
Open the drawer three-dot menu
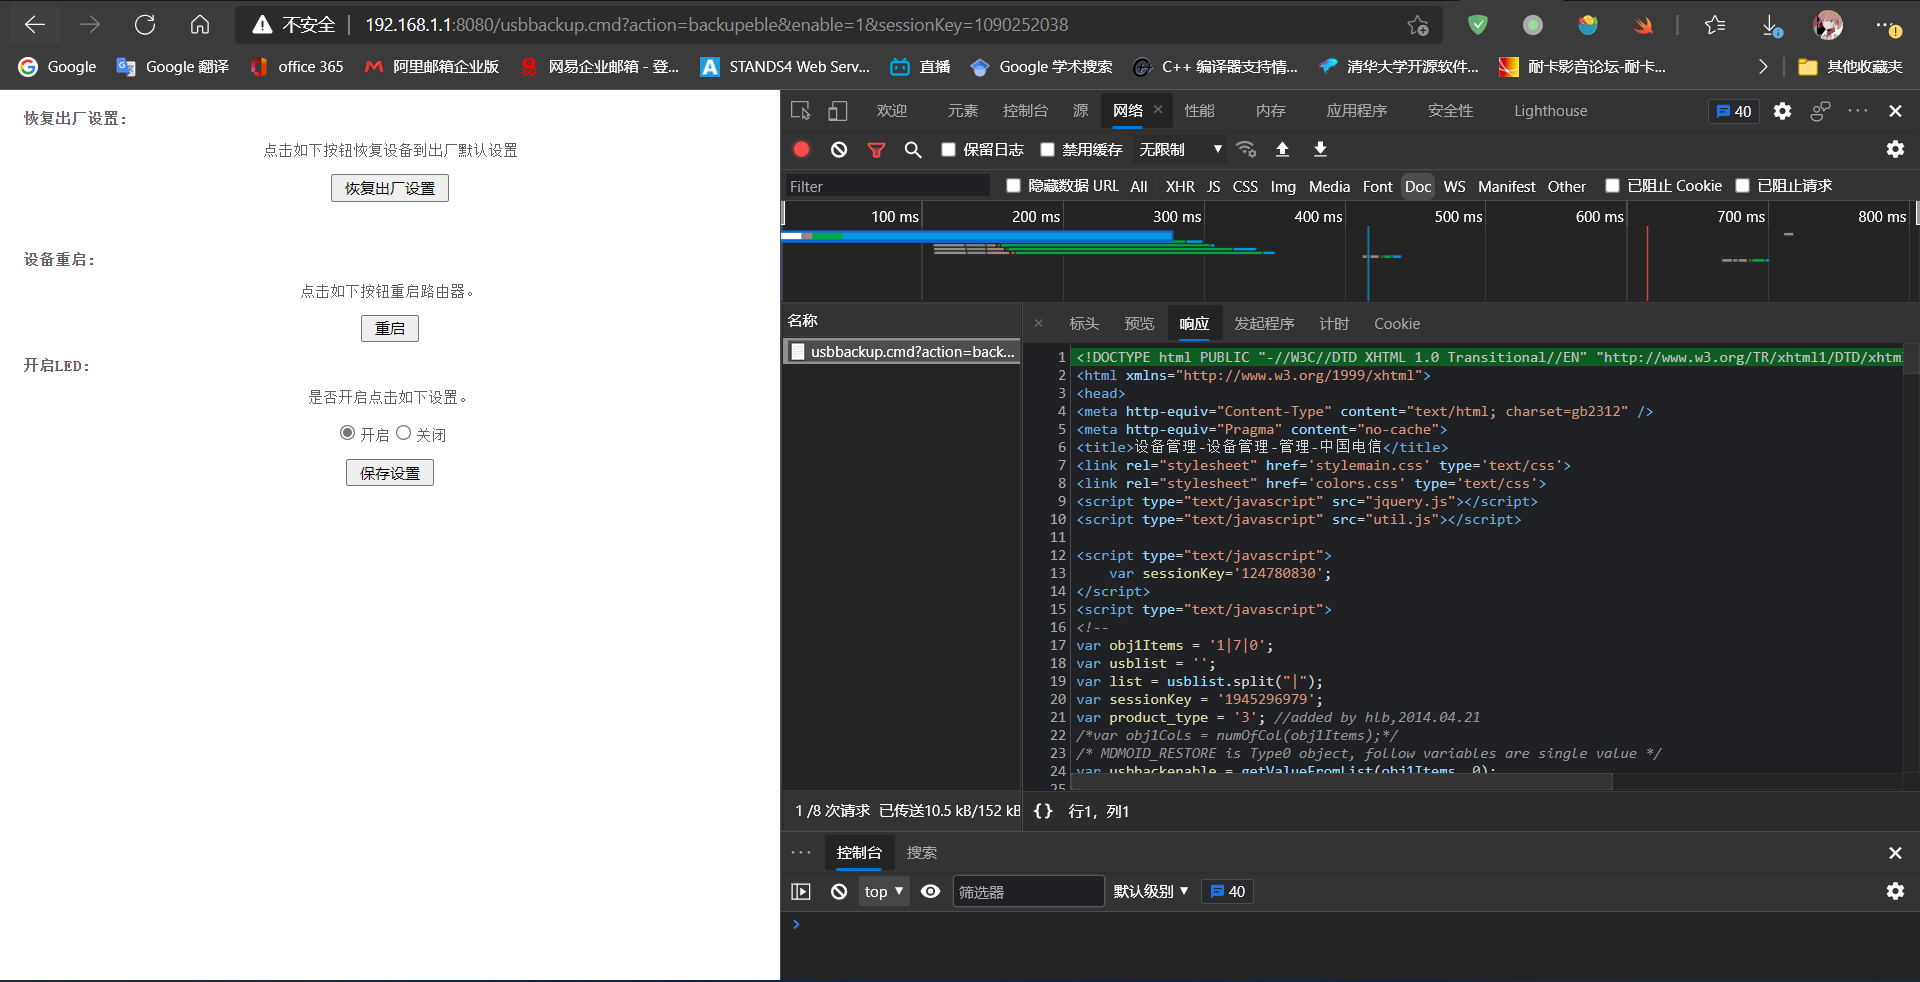tap(801, 853)
